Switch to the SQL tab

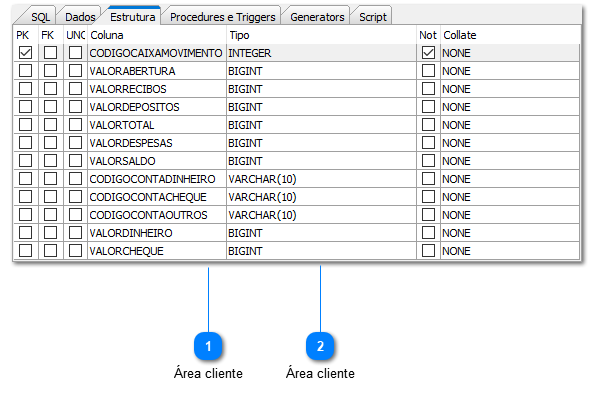click(x=40, y=17)
